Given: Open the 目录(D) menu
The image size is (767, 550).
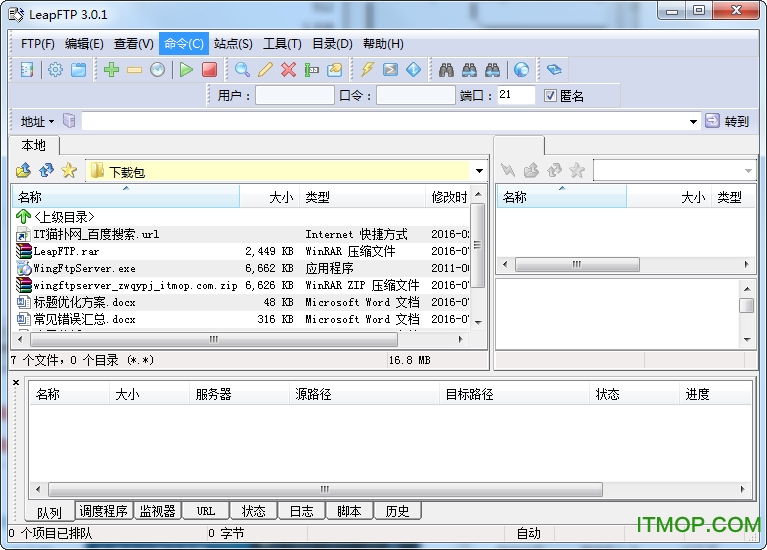Looking at the screenshot, I should click(x=332, y=44).
